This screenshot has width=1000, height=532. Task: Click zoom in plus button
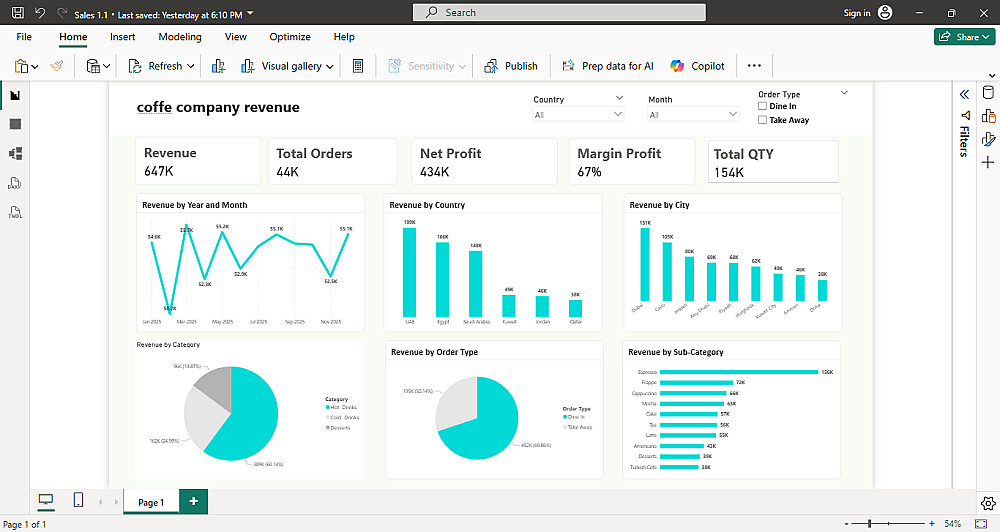click(932, 524)
